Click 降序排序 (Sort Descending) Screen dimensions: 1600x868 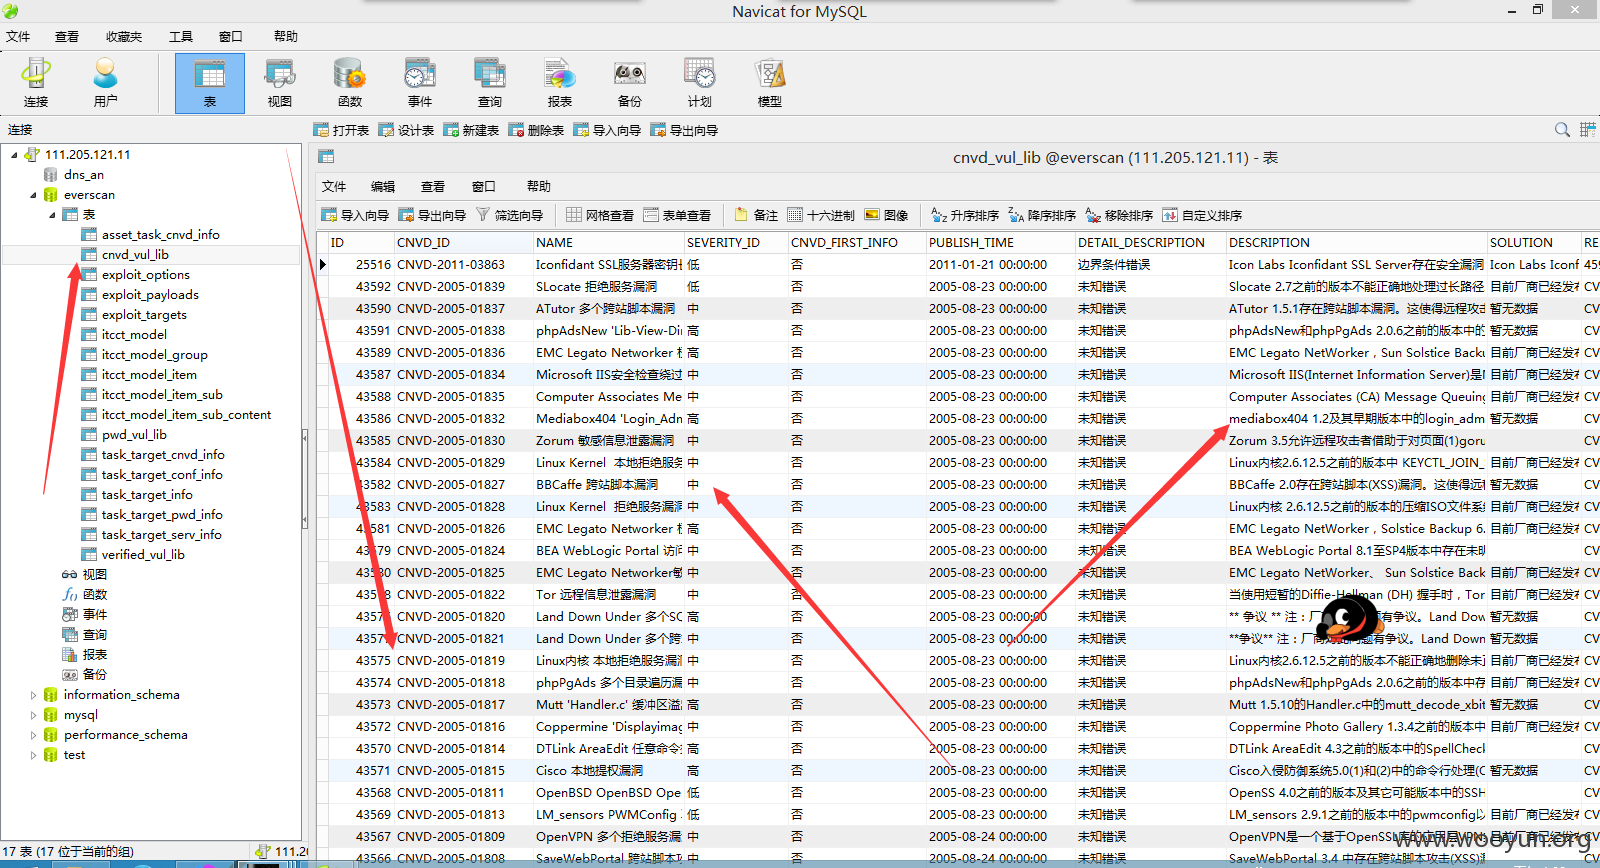click(x=1042, y=215)
